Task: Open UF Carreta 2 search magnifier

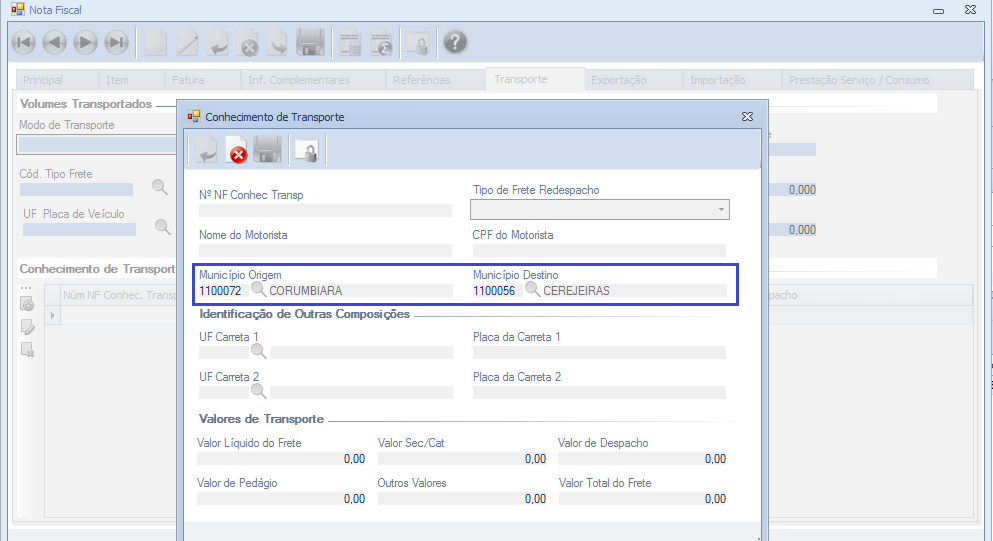Action: (x=258, y=391)
